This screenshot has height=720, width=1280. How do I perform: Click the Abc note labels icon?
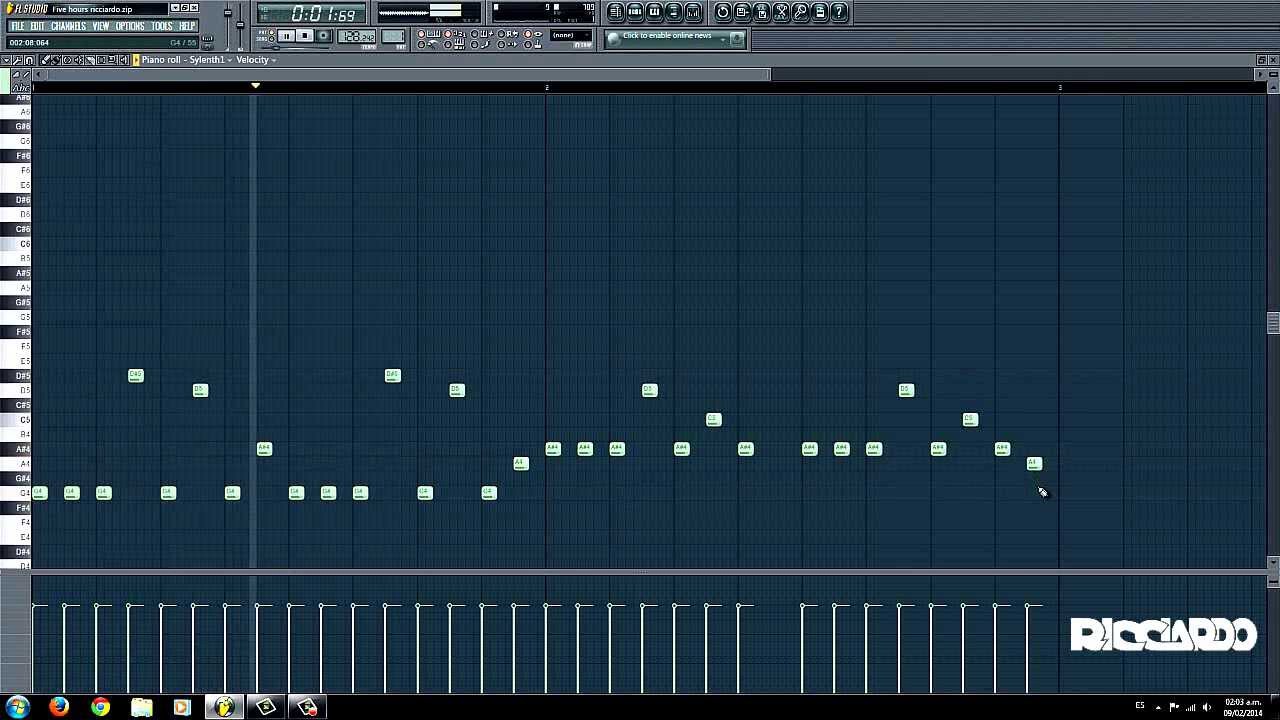click(21, 88)
